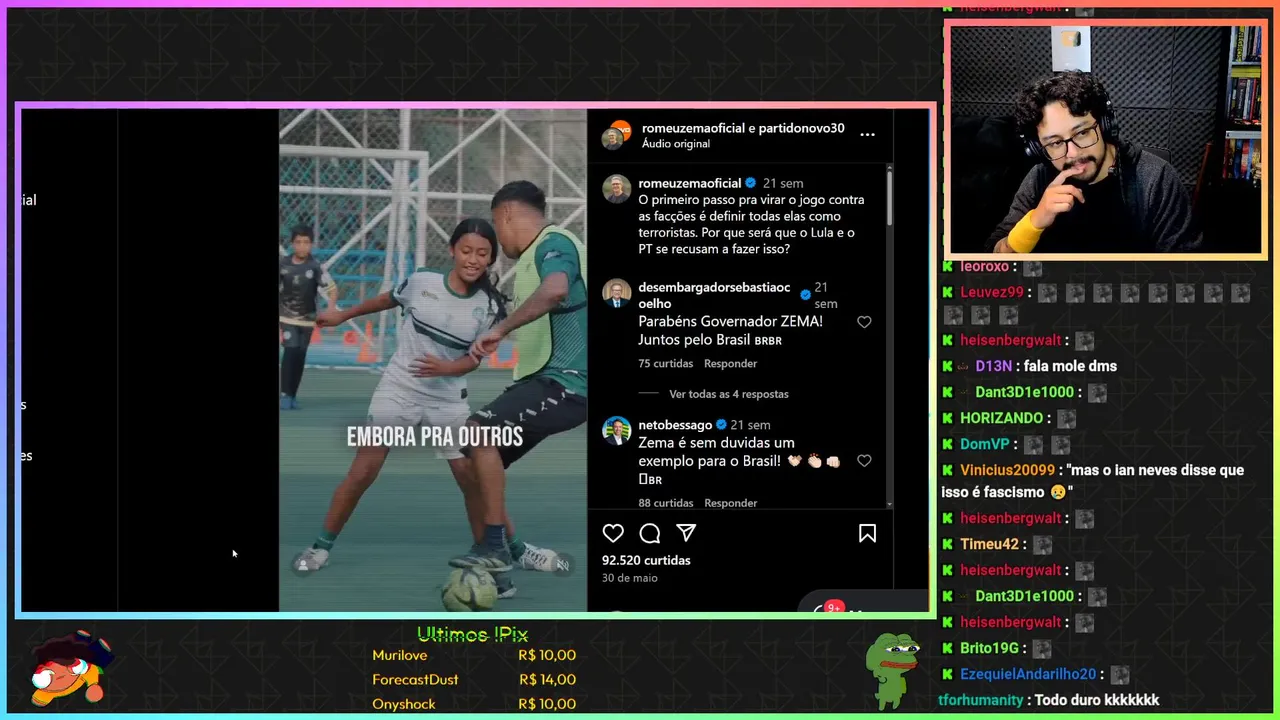Click the 'Ultimos !Pix' heading
This screenshot has height=720, width=1280.
(472, 634)
